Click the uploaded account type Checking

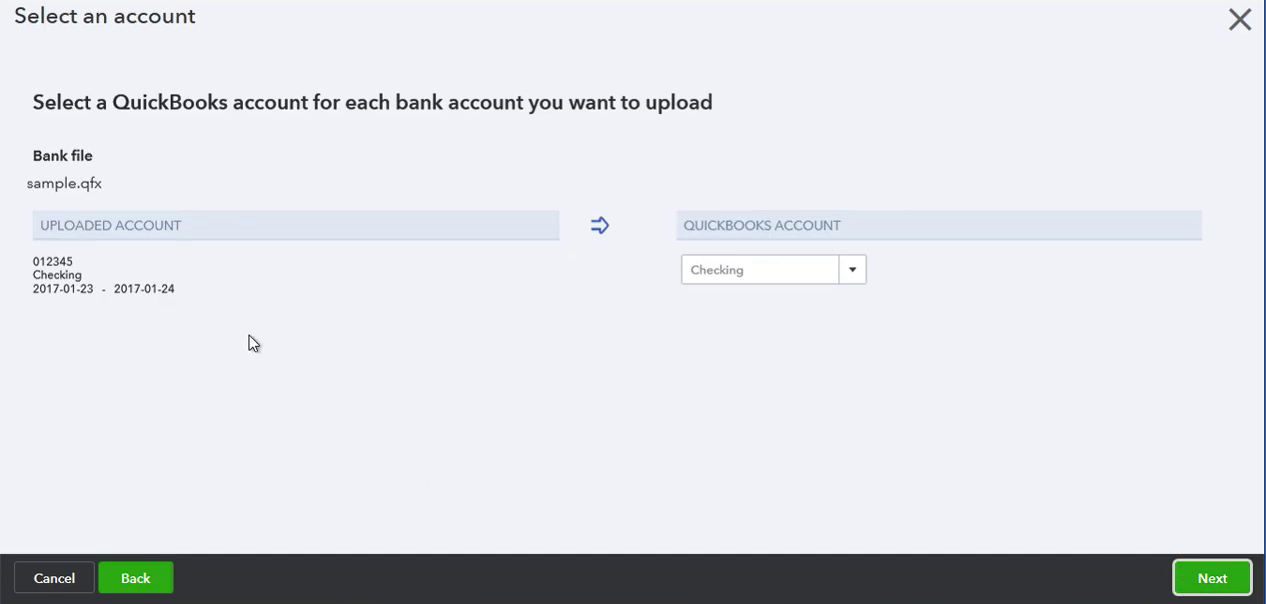57,275
